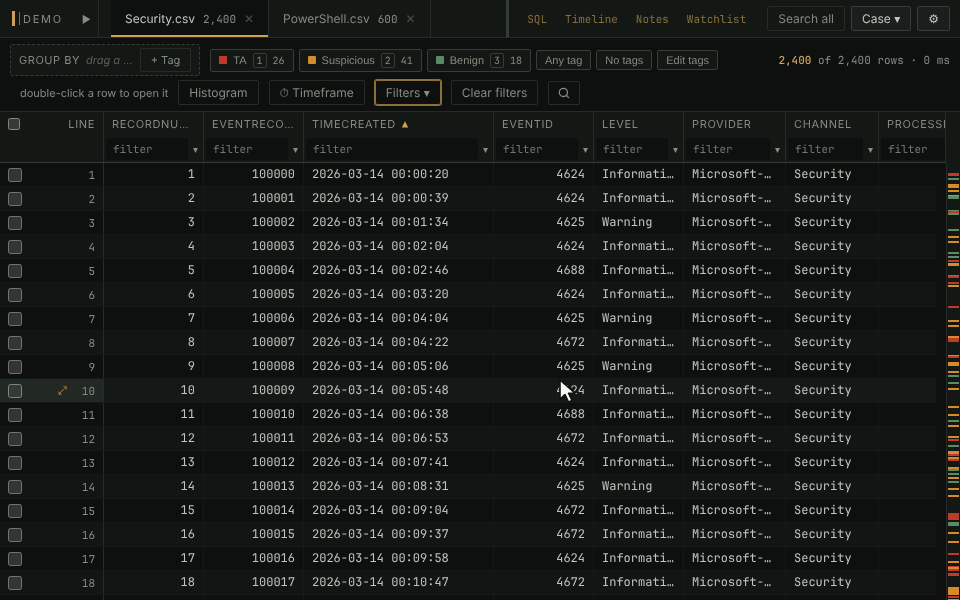Click the + Tag button
Screen dimensions: 960x600
click(x=165, y=60)
